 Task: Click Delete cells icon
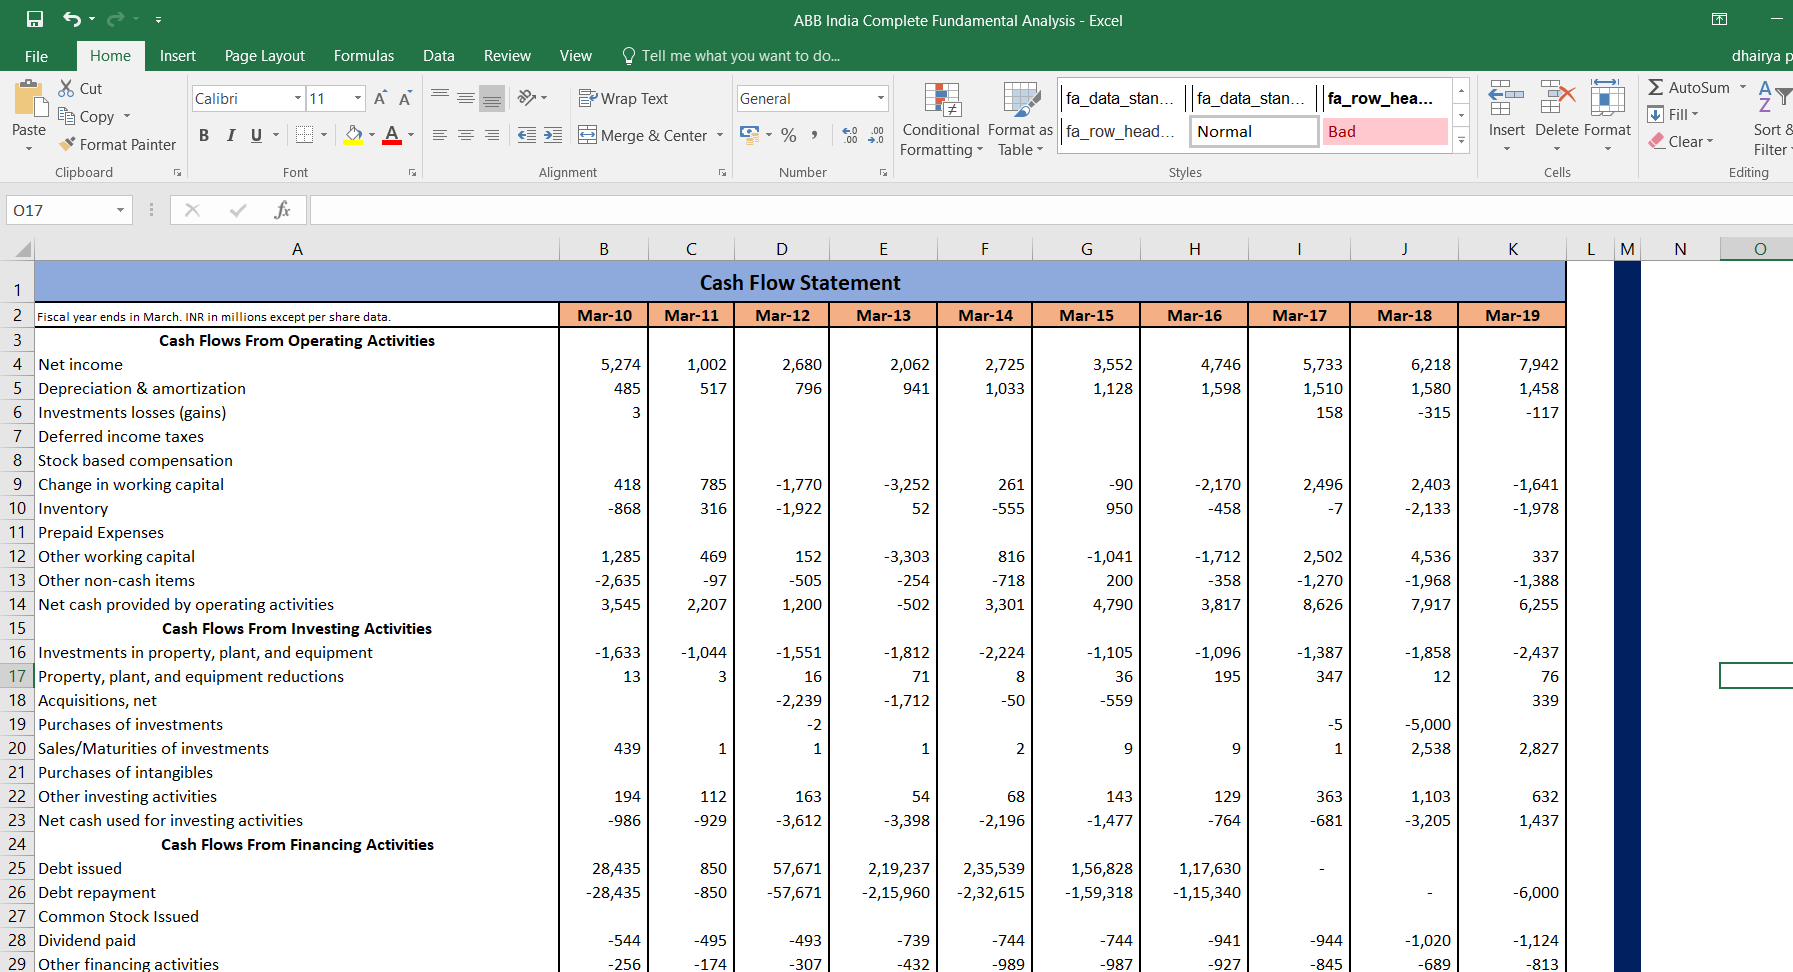pyautogui.click(x=1557, y=99)
